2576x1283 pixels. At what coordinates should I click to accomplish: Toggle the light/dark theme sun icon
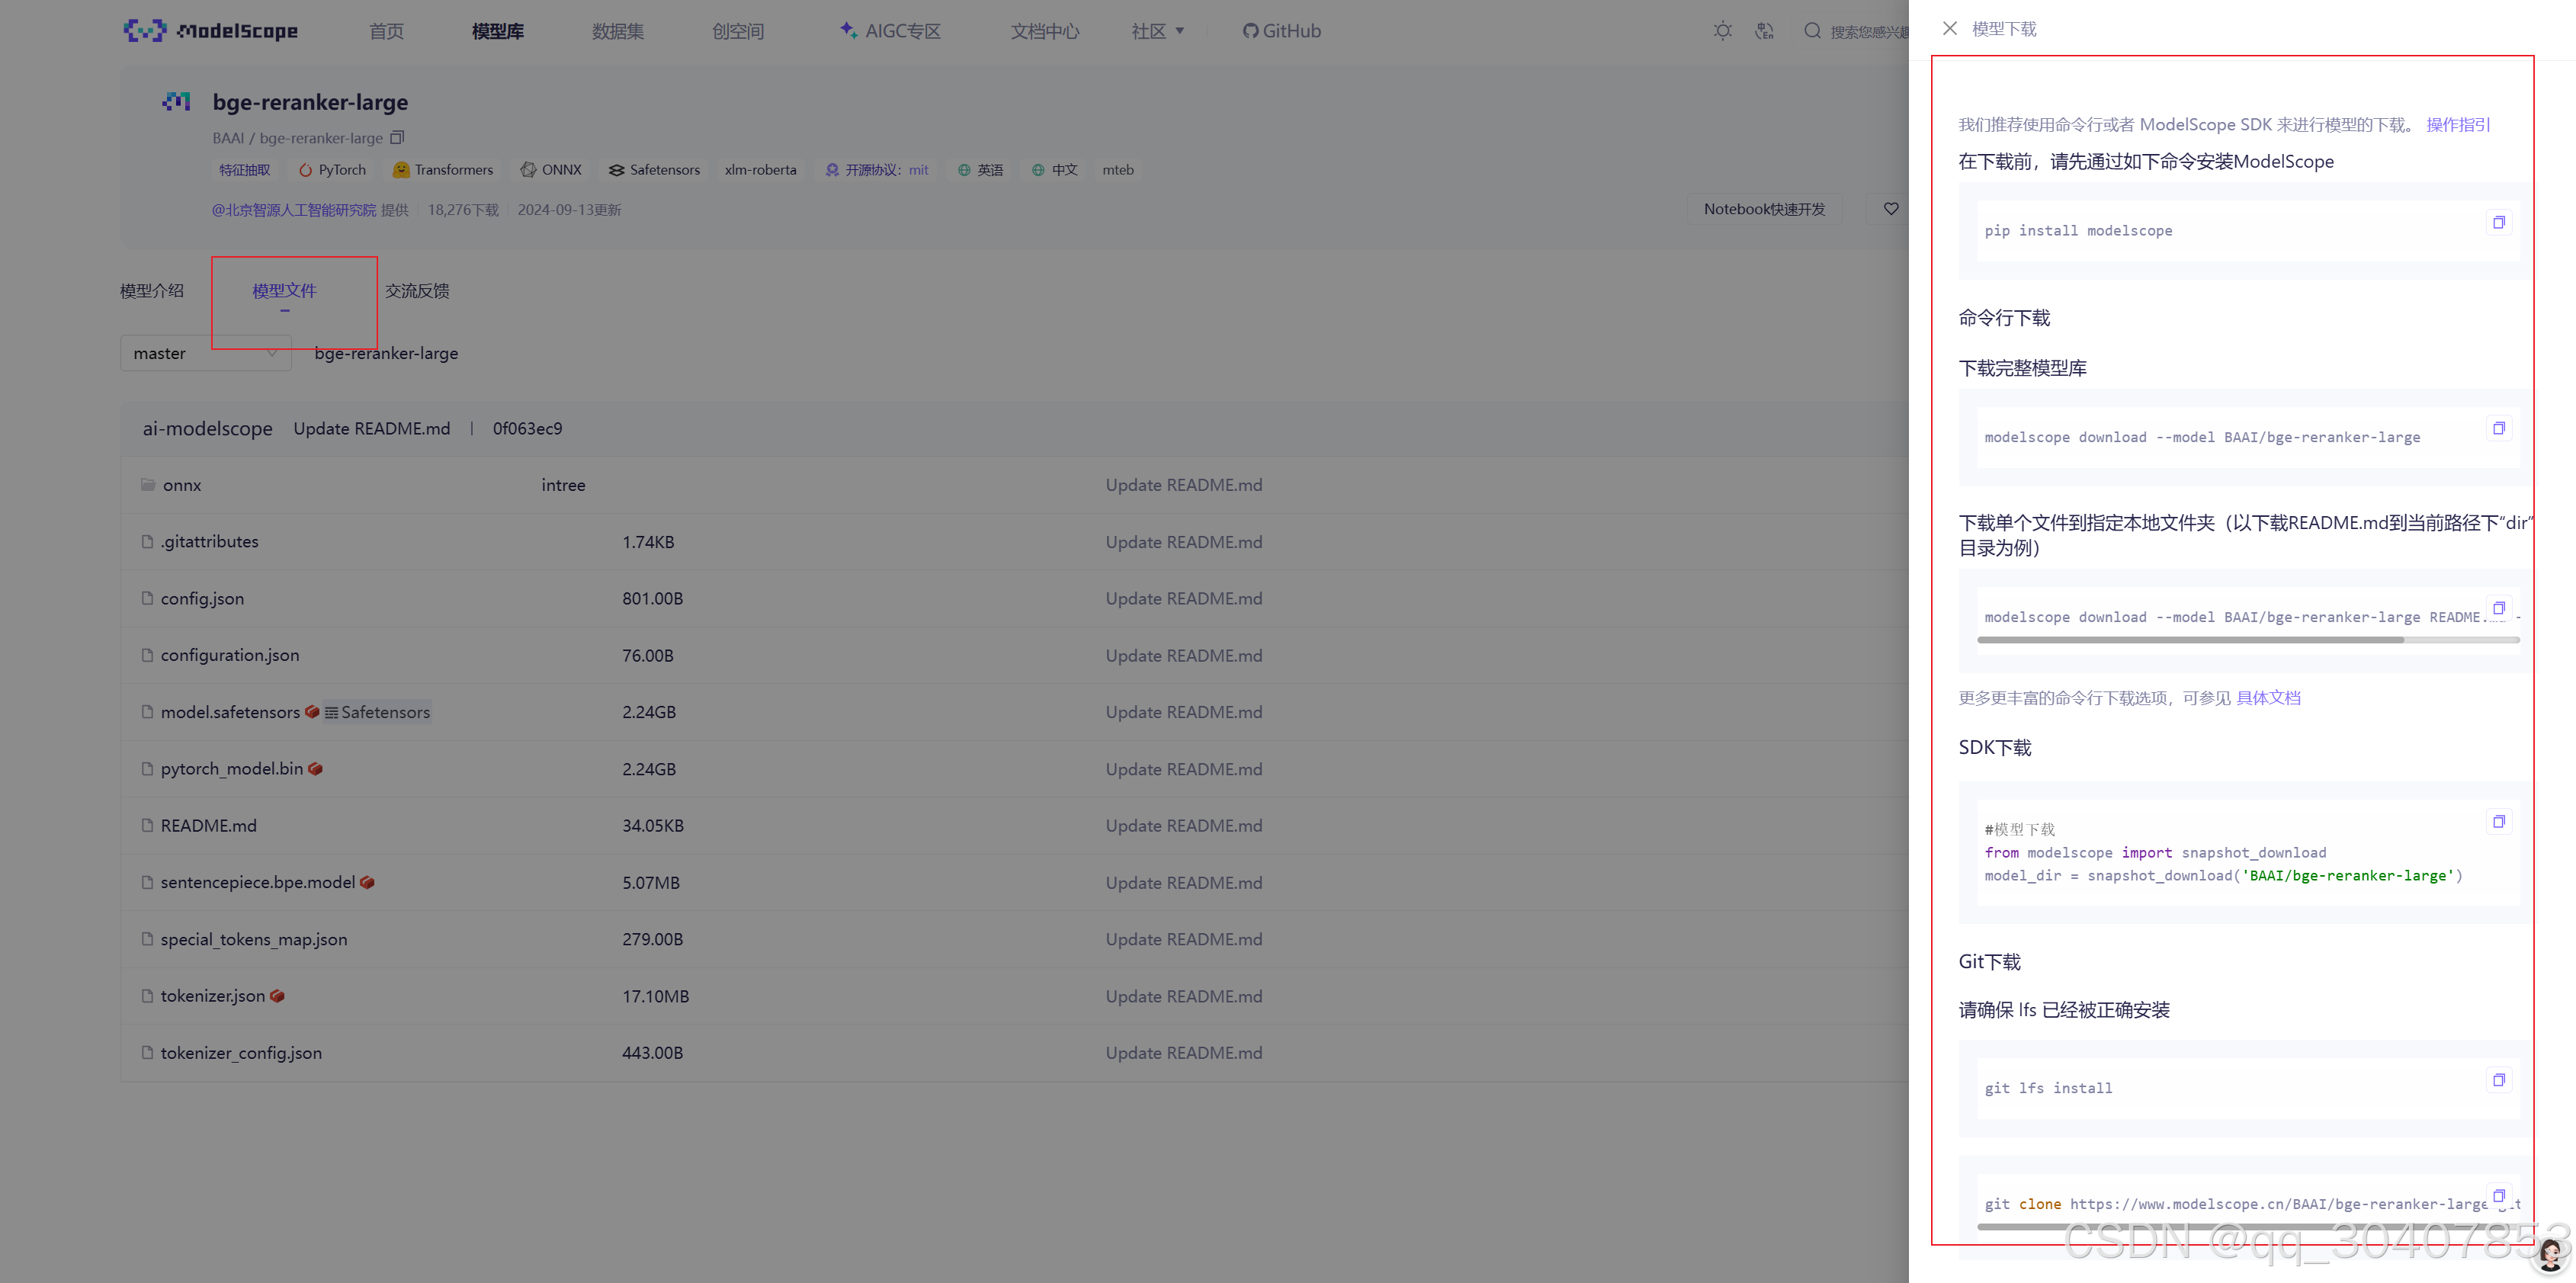coord(1722,31)
